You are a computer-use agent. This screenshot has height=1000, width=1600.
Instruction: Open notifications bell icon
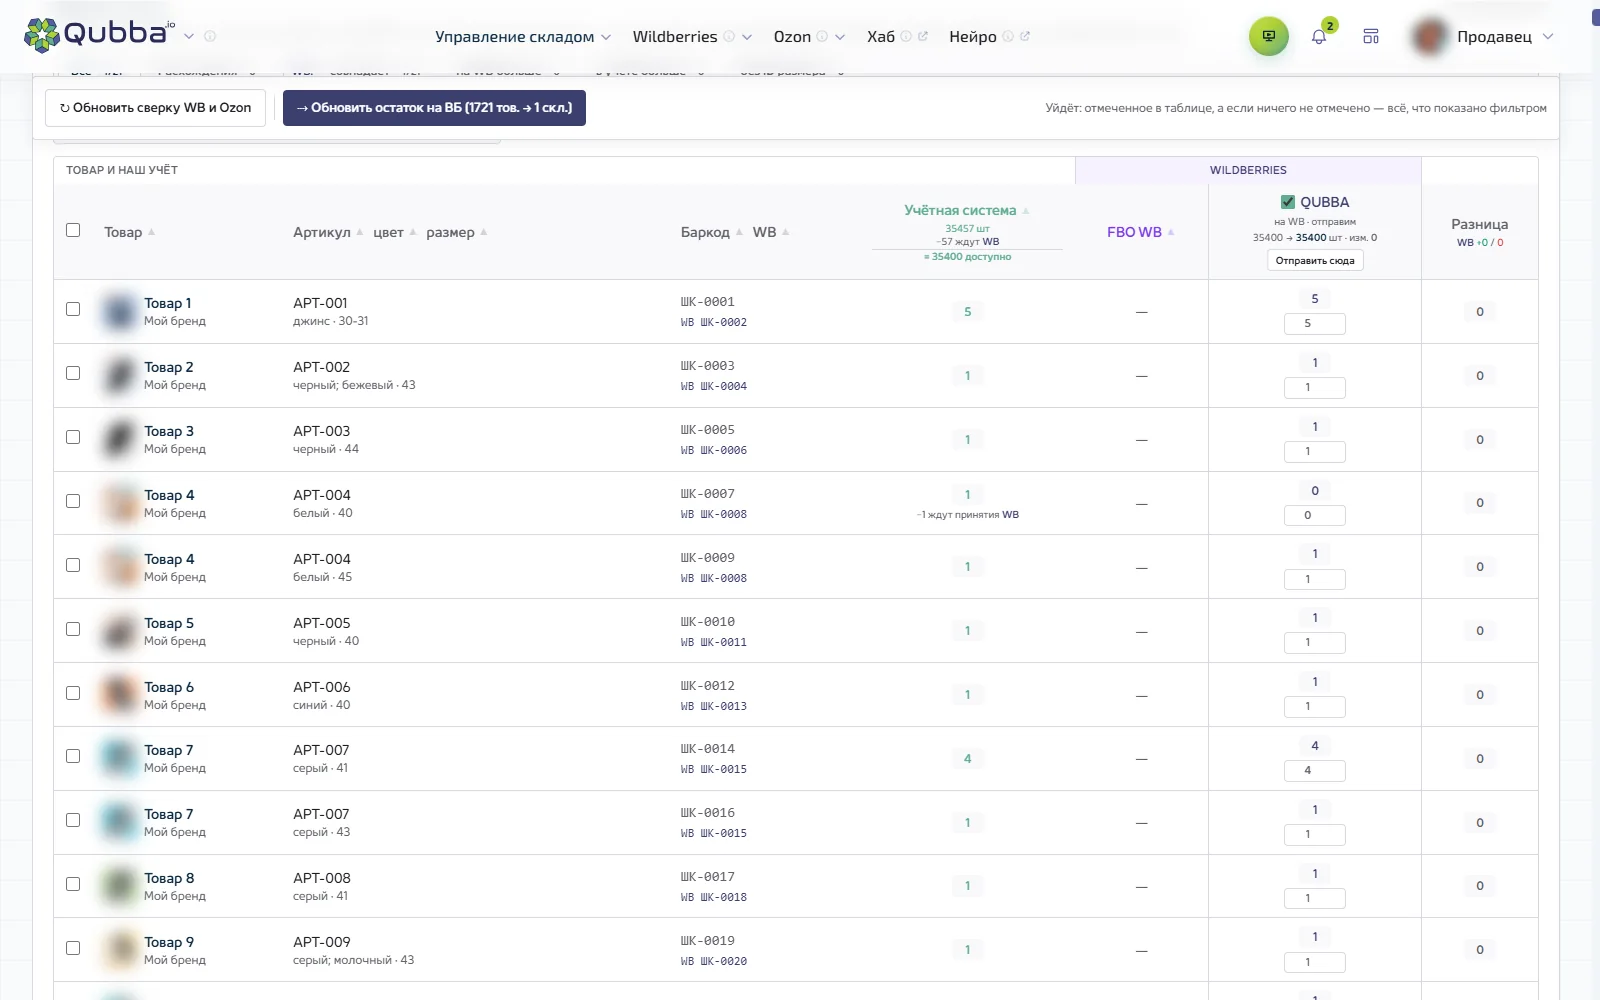1319,37
